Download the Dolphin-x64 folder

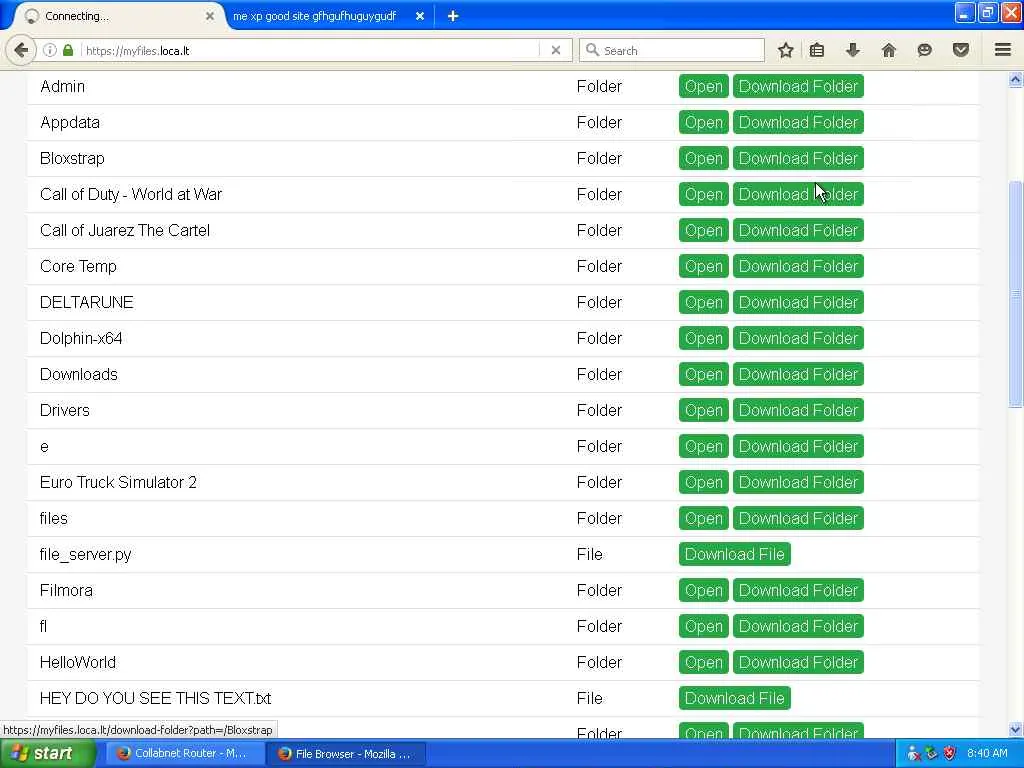pyautogui.click(x=798, y=338)
